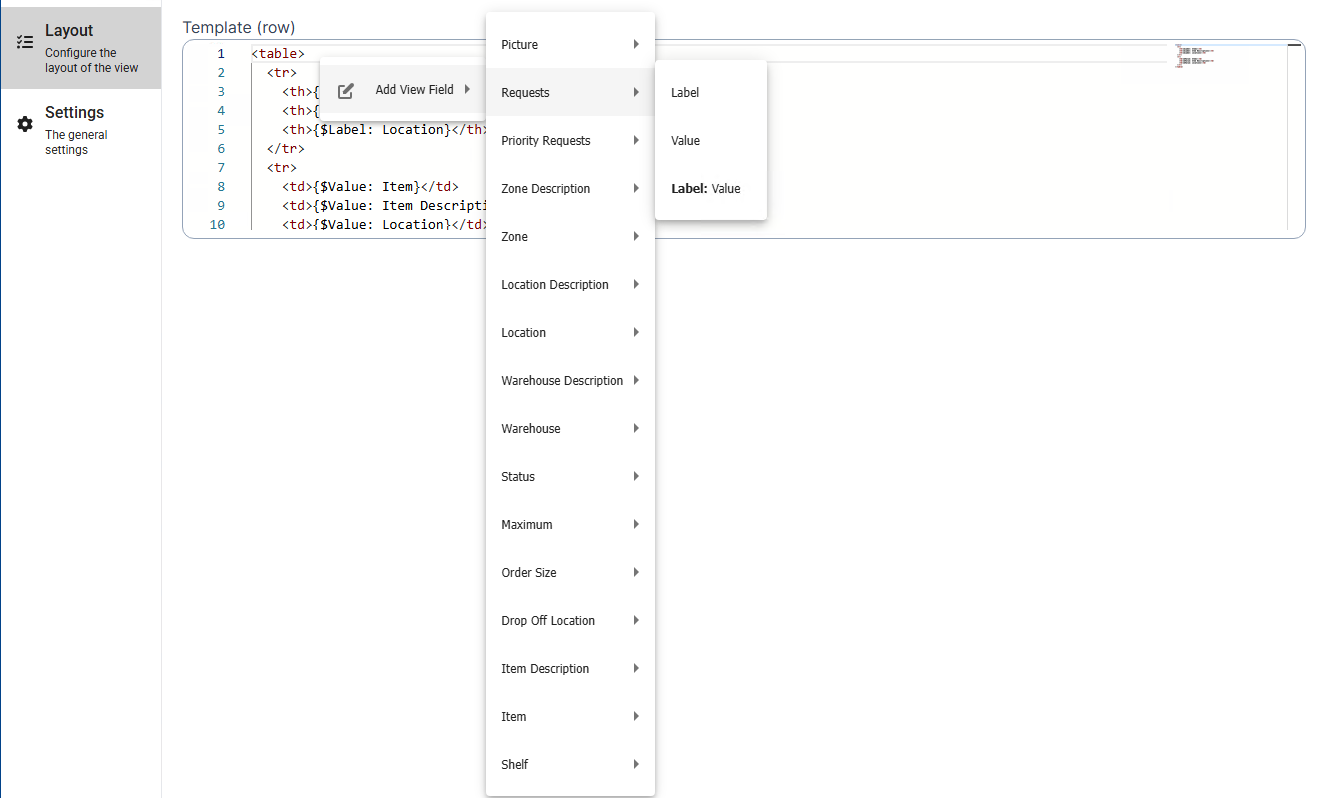Expand the Item Description submenu arrow
This screenshot has height=798, width=1317.
click(636, 668)
